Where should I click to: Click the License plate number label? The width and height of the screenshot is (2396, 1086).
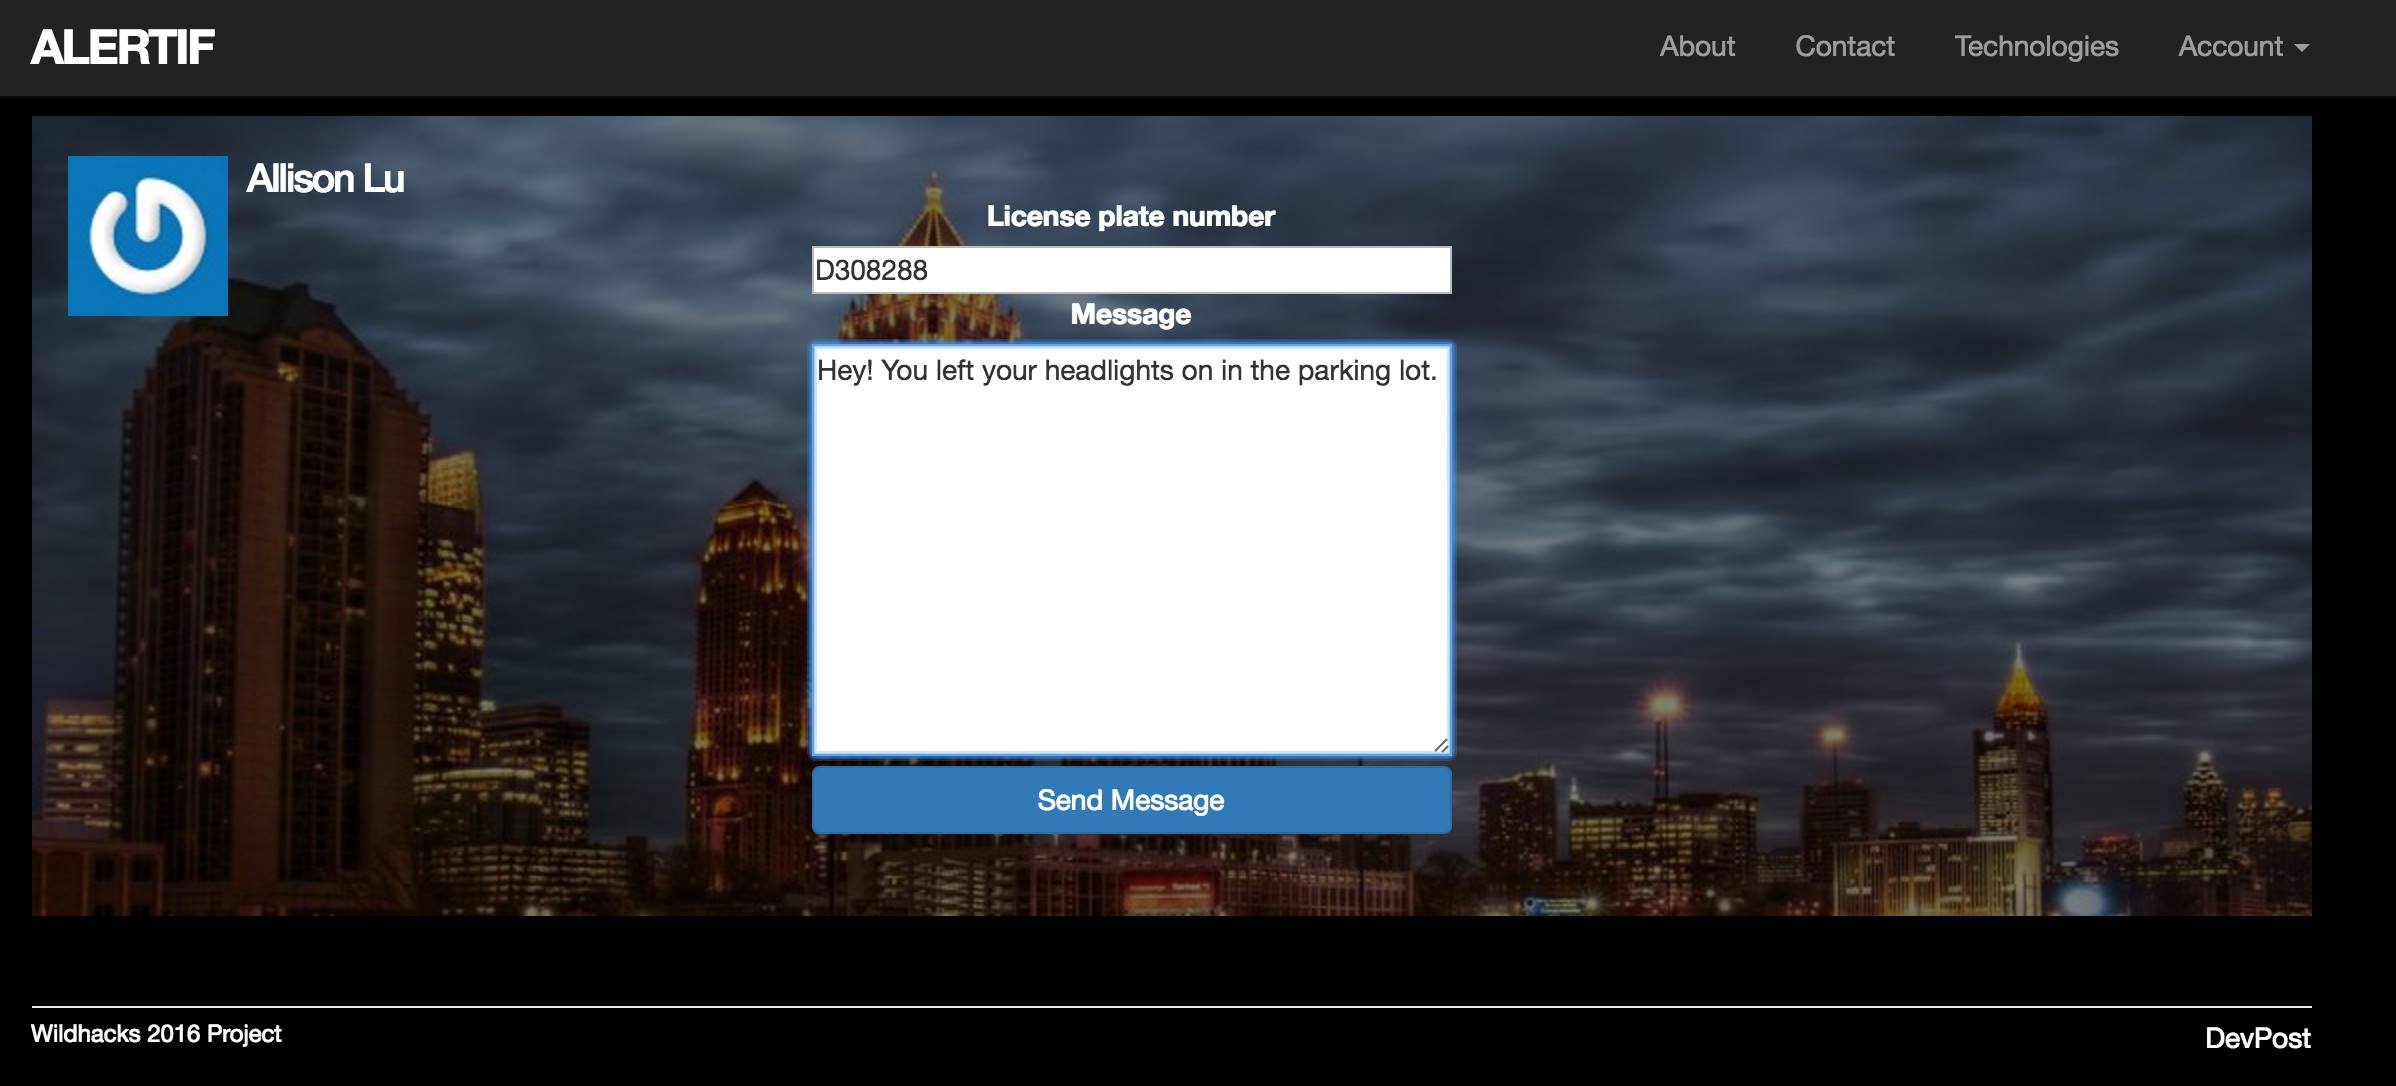tap(1130, 216)
